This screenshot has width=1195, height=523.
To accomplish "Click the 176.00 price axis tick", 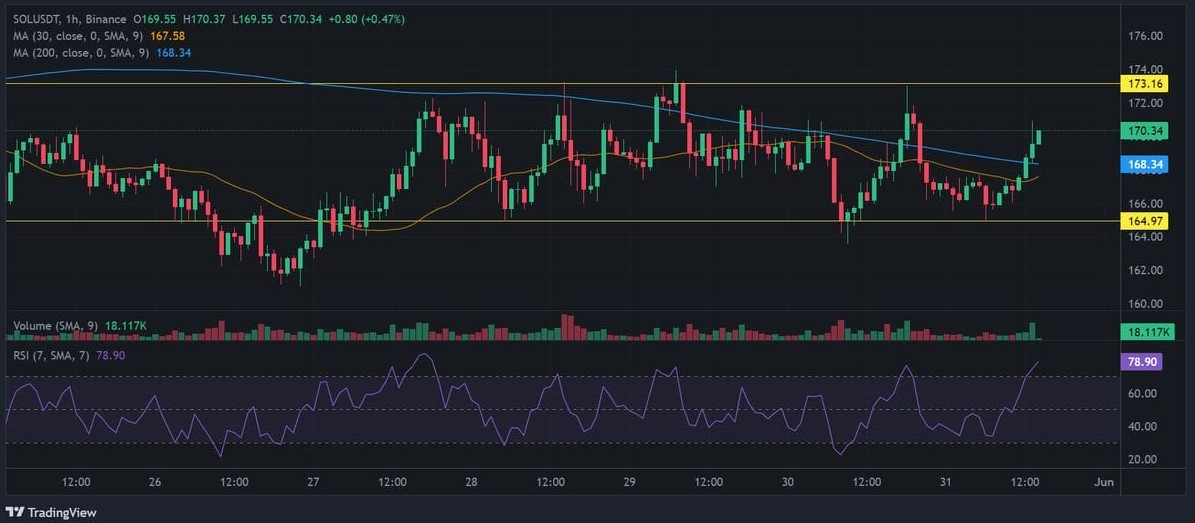I will (x=1145, y=36).
